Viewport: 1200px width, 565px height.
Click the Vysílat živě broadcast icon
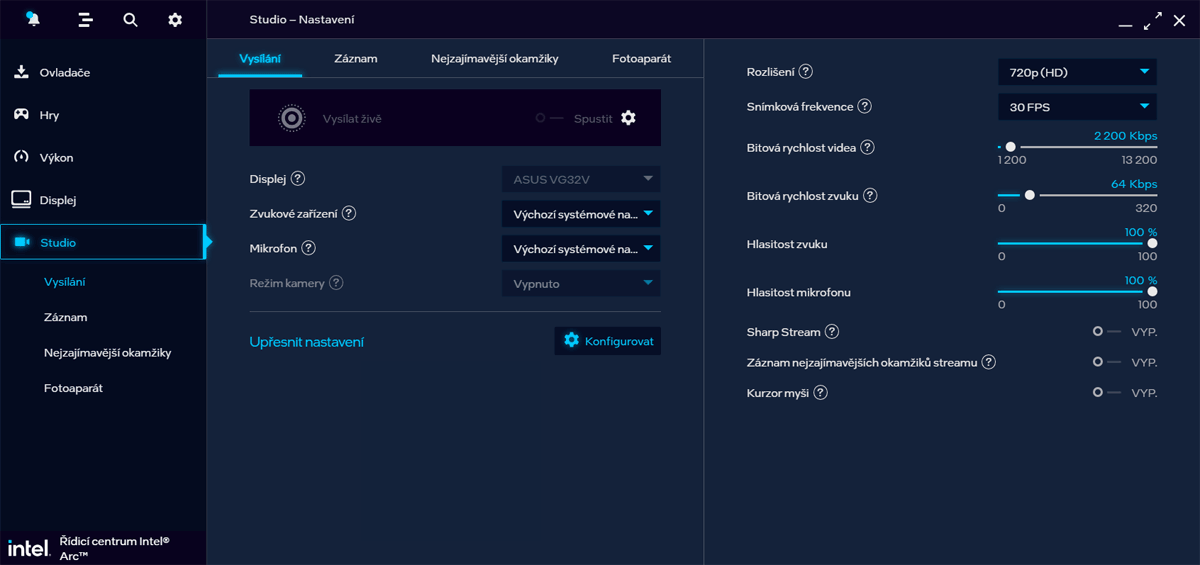291,118
